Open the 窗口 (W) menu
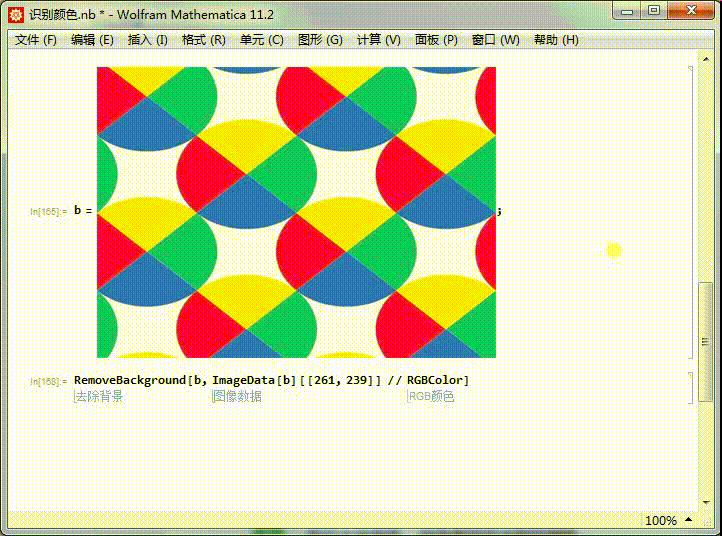Image resolution: width=722 pixels, height=536 pixels. tap(495, 40)
